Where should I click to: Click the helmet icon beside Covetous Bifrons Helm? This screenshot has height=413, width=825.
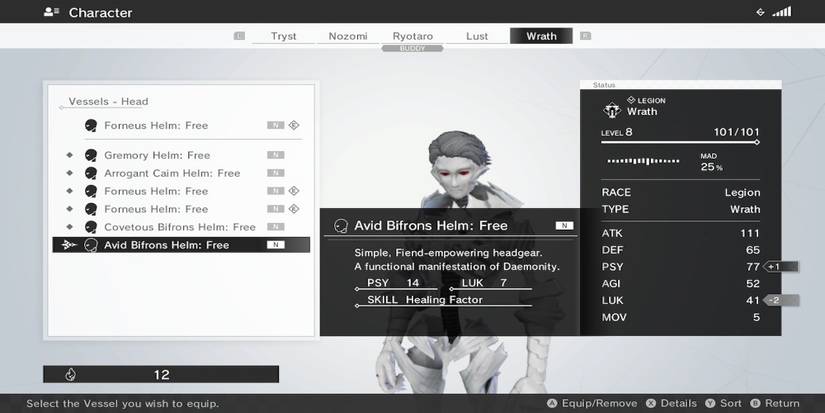[x=91, y=227]
